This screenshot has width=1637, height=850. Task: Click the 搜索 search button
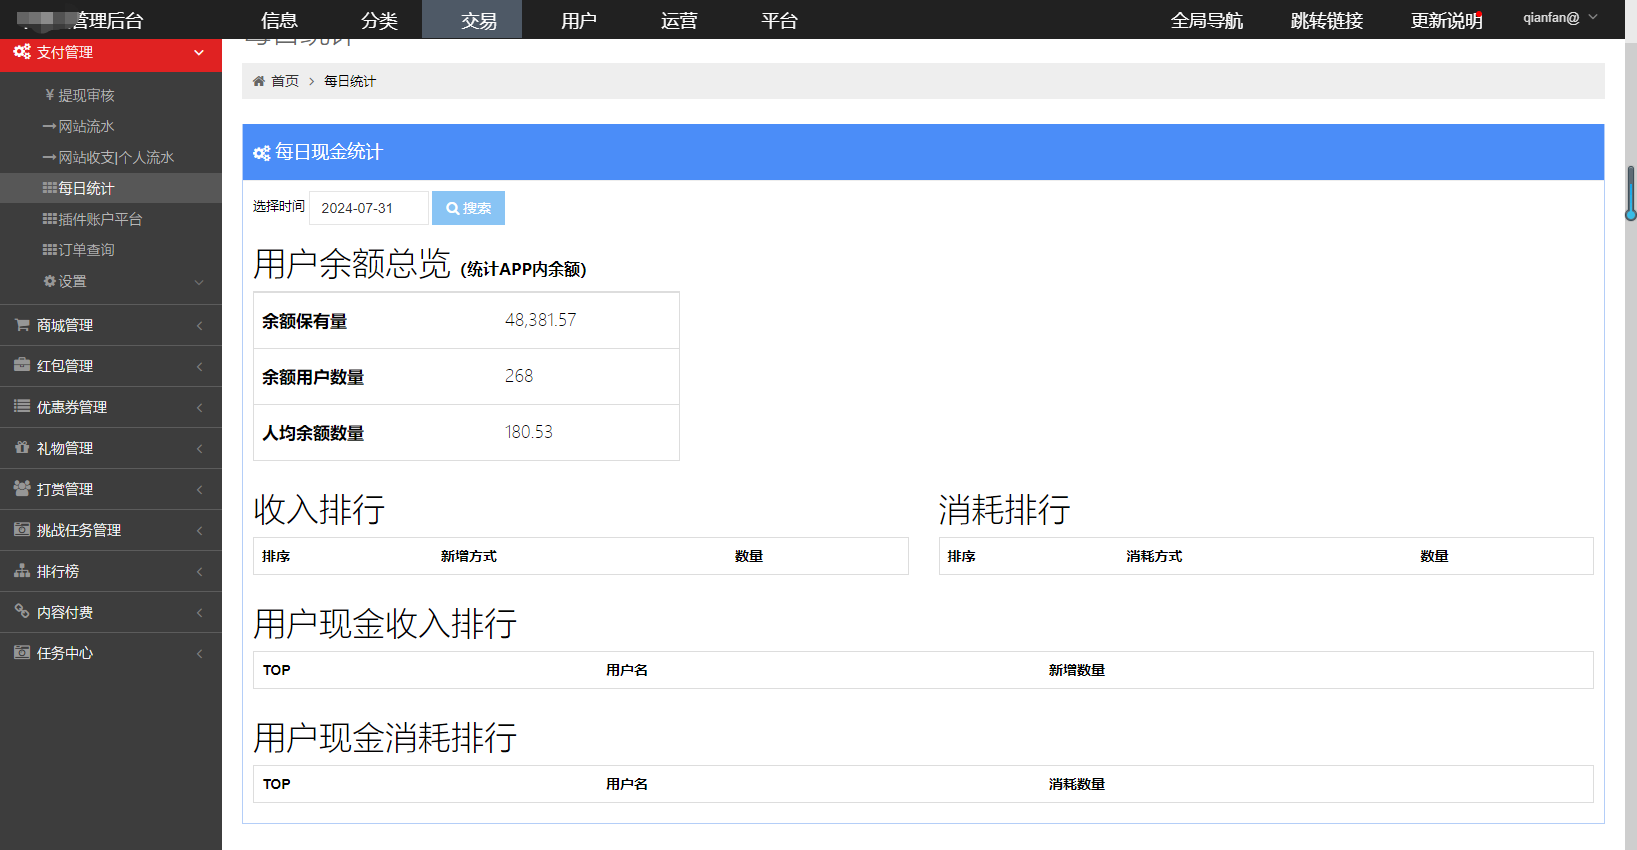(x=468, y=208)
